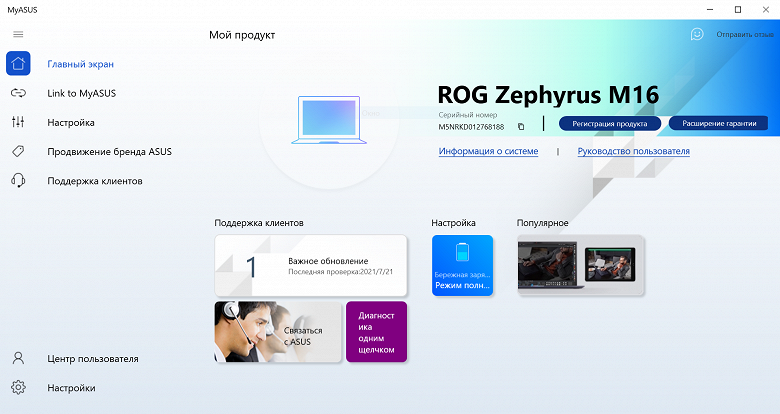Click the user center person icon
The height and width of the screenshot is (414, 780).
point(18,358)
